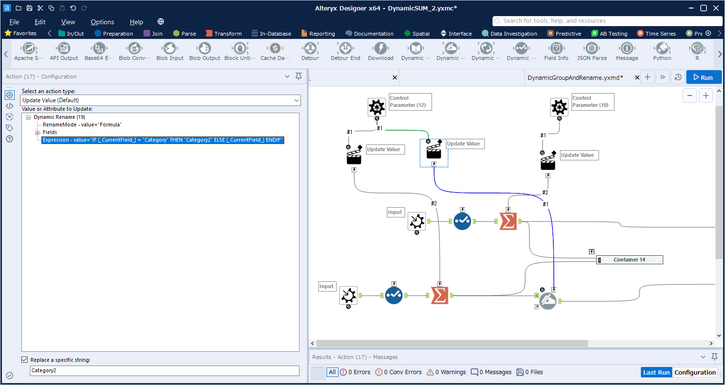Click the canvas horizontal scrollbar
The image size is (725, 385).
(x=452, y=343)
